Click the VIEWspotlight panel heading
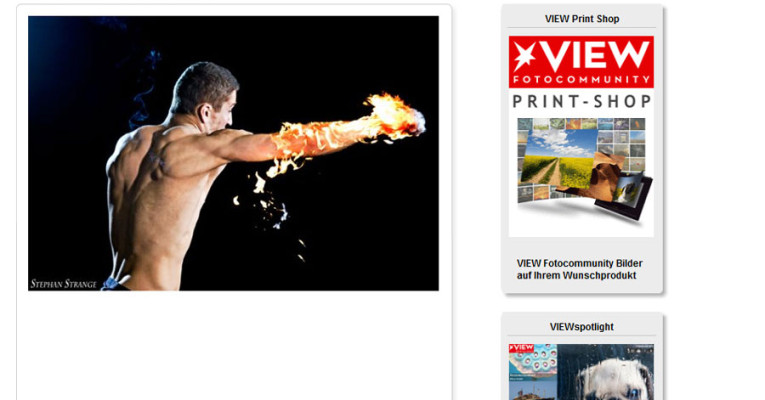This screenshot has width=765, height=400. pos(582,327)
